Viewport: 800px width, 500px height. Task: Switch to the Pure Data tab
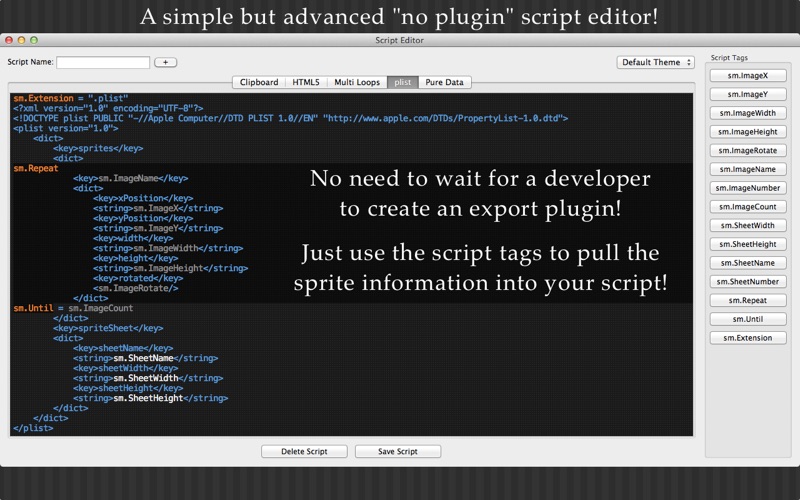[x=444, y=82]
